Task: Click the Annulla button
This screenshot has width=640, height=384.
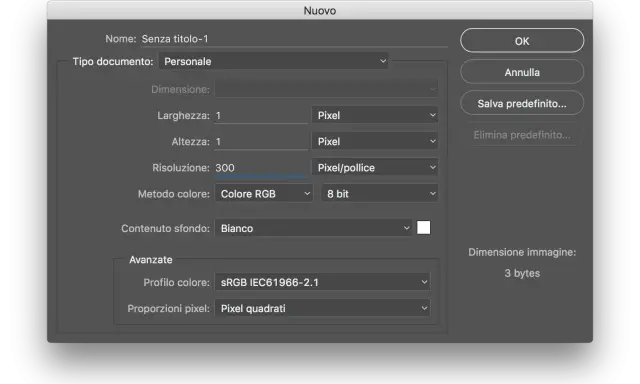Action: [522, 72]
